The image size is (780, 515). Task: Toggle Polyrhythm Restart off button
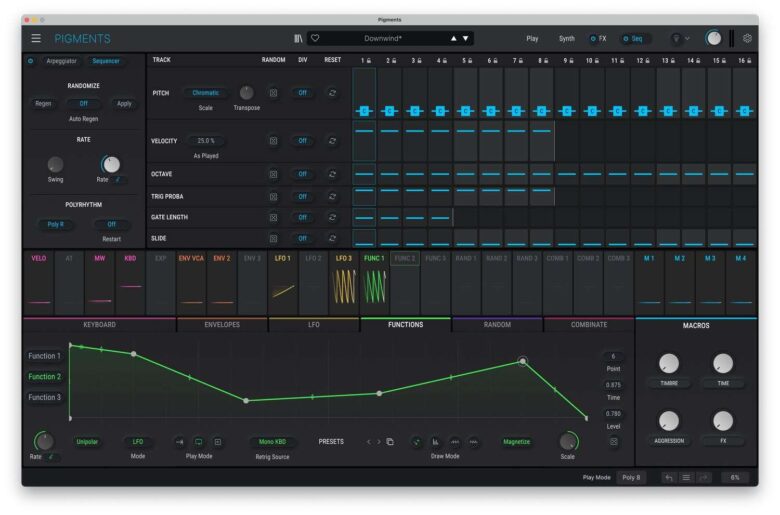(x=112, y=224)
